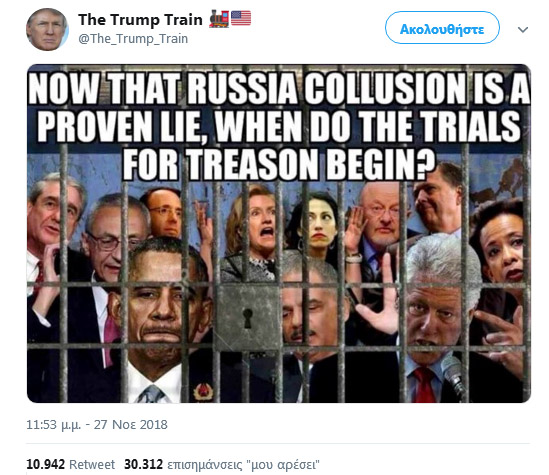The height and width of the screenshot is (475, 549).
Task: Click the locomotive emoji beside account name
Action: coord(219,19)
